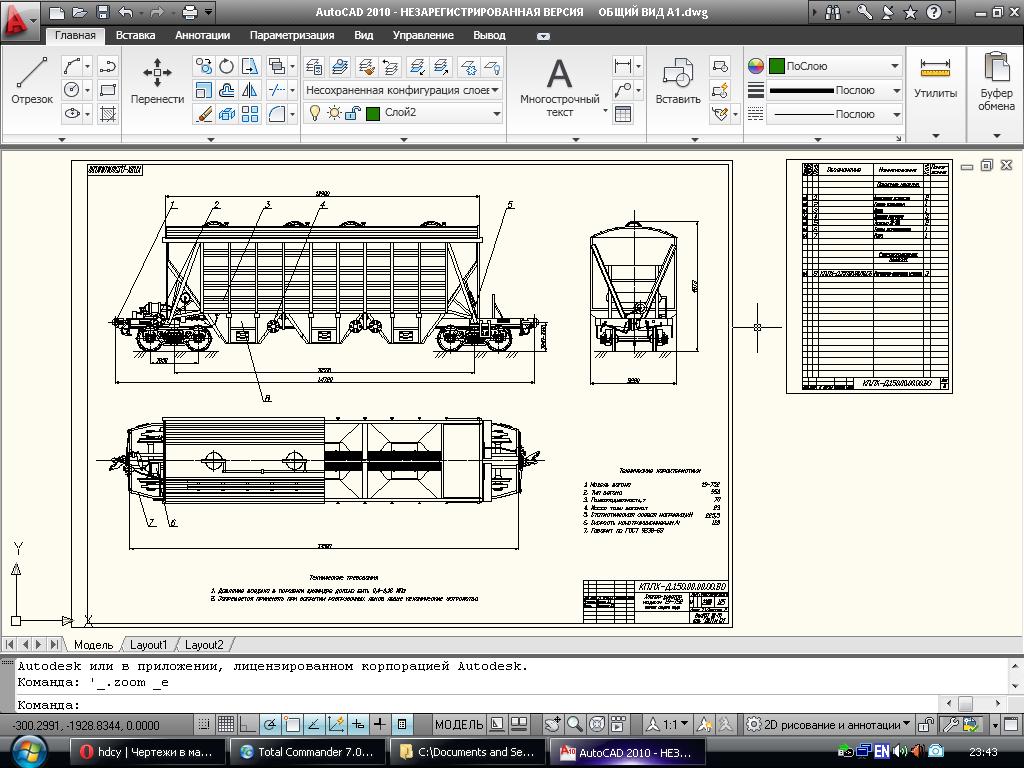1024x768 pixels.
Task: Activate the Move (Перенести) tool
Action: click(157, 80)
